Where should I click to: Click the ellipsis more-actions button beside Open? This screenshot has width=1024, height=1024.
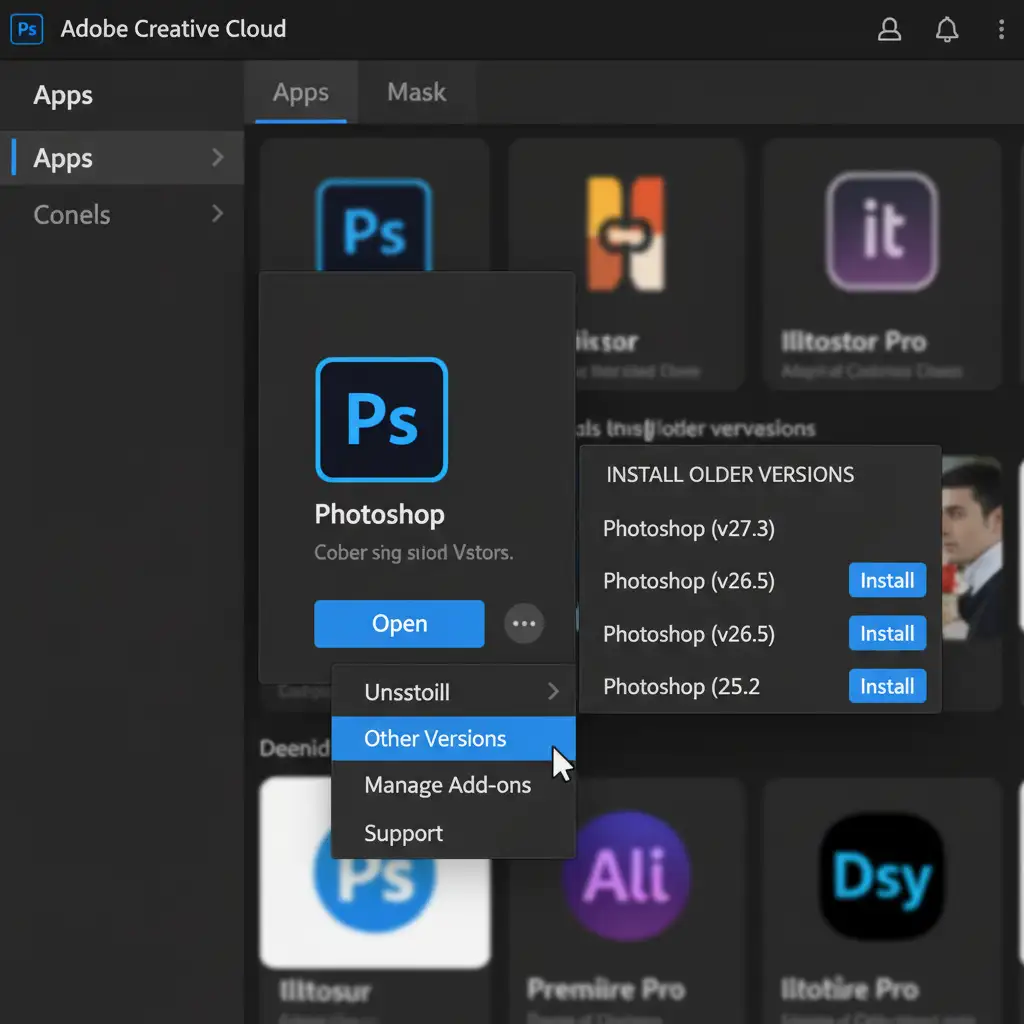coord(524,624)
